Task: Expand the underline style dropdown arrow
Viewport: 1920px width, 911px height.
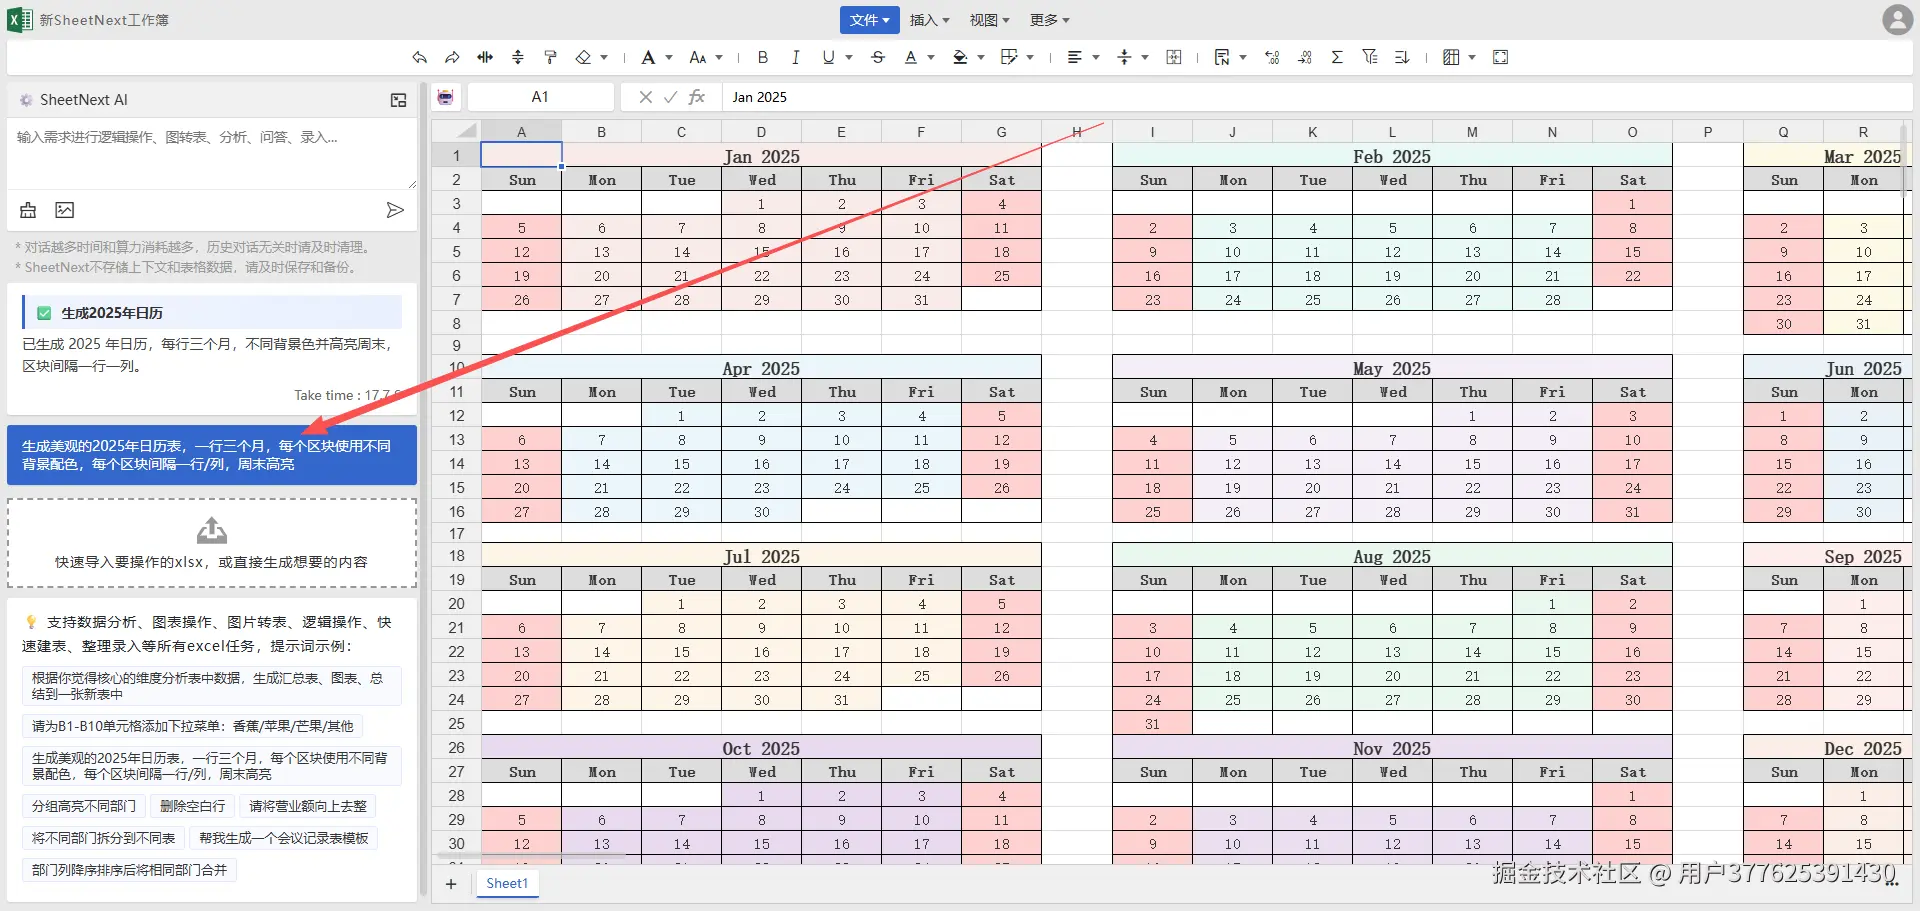Action: (849, 58)
